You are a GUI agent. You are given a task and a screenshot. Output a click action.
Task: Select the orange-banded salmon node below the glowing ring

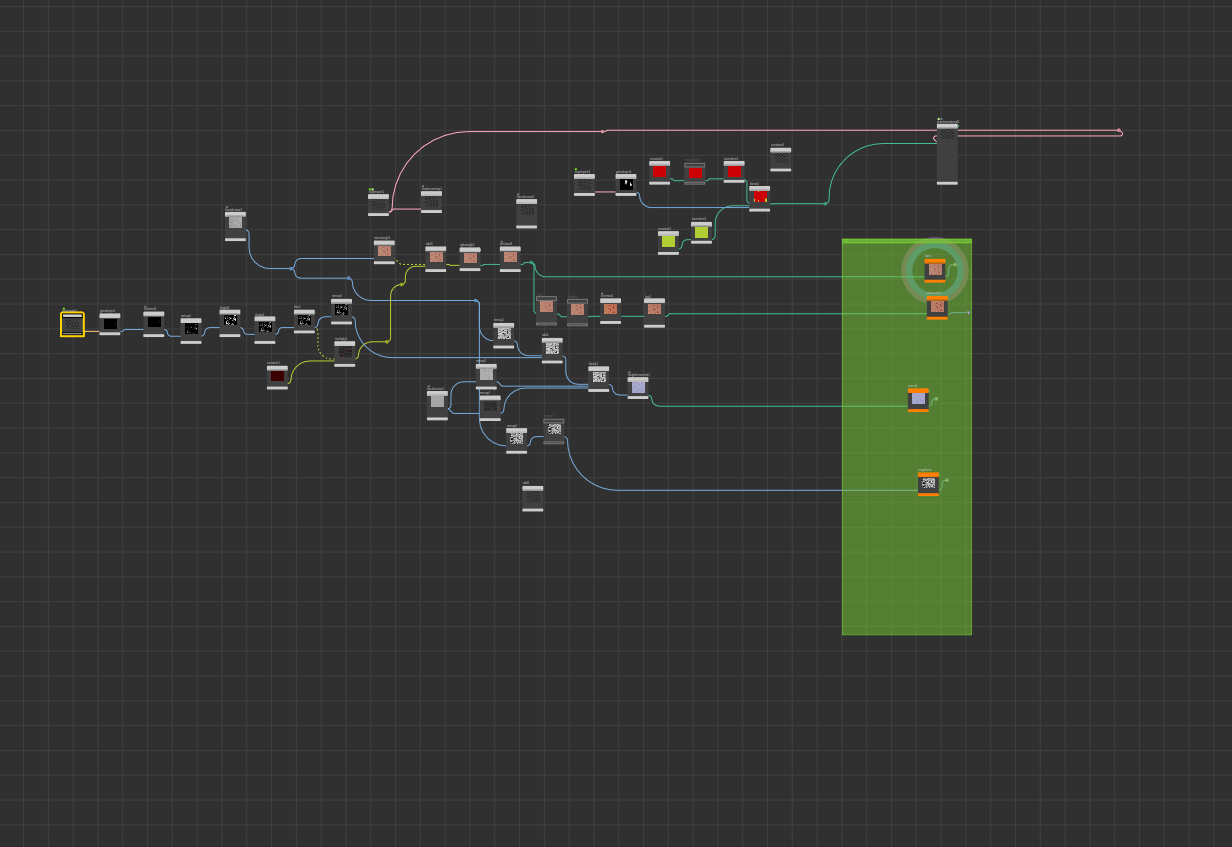pyautogui.click(x=937, y=307)
